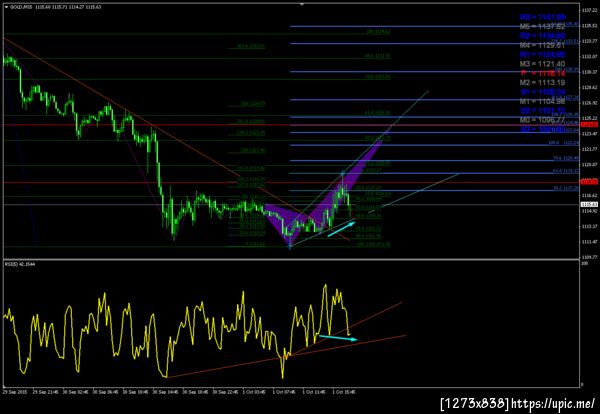
Task: Select the M0 = 1096.77 pivot label
Action: click(x=542, y=120)
